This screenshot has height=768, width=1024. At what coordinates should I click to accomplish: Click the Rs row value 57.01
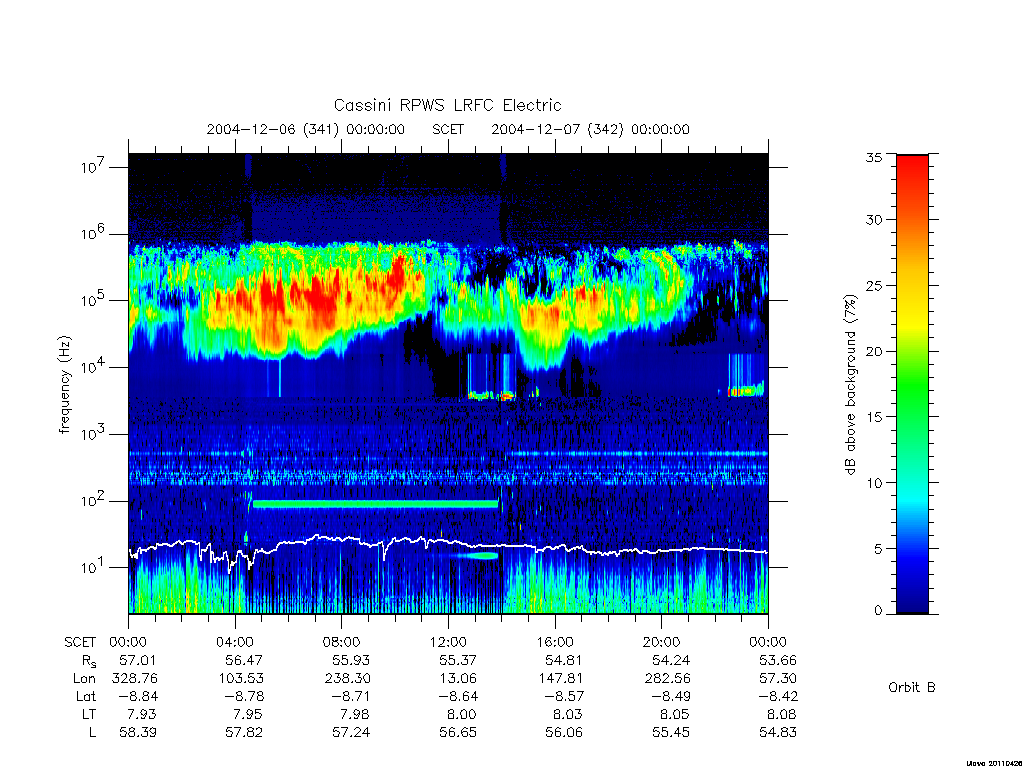[x=138, y=660]
